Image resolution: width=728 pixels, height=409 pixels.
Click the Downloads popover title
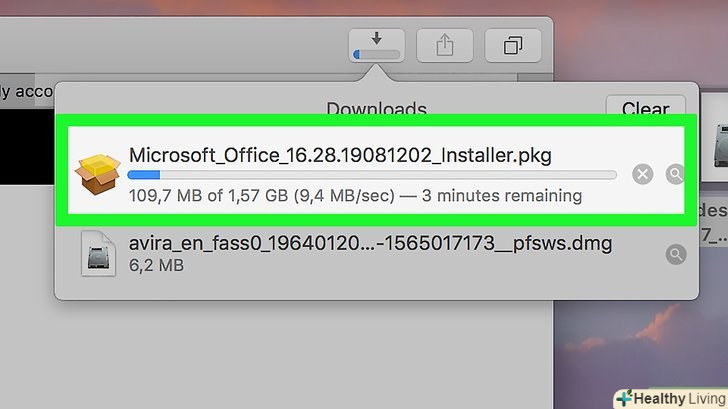coord(376,110)
